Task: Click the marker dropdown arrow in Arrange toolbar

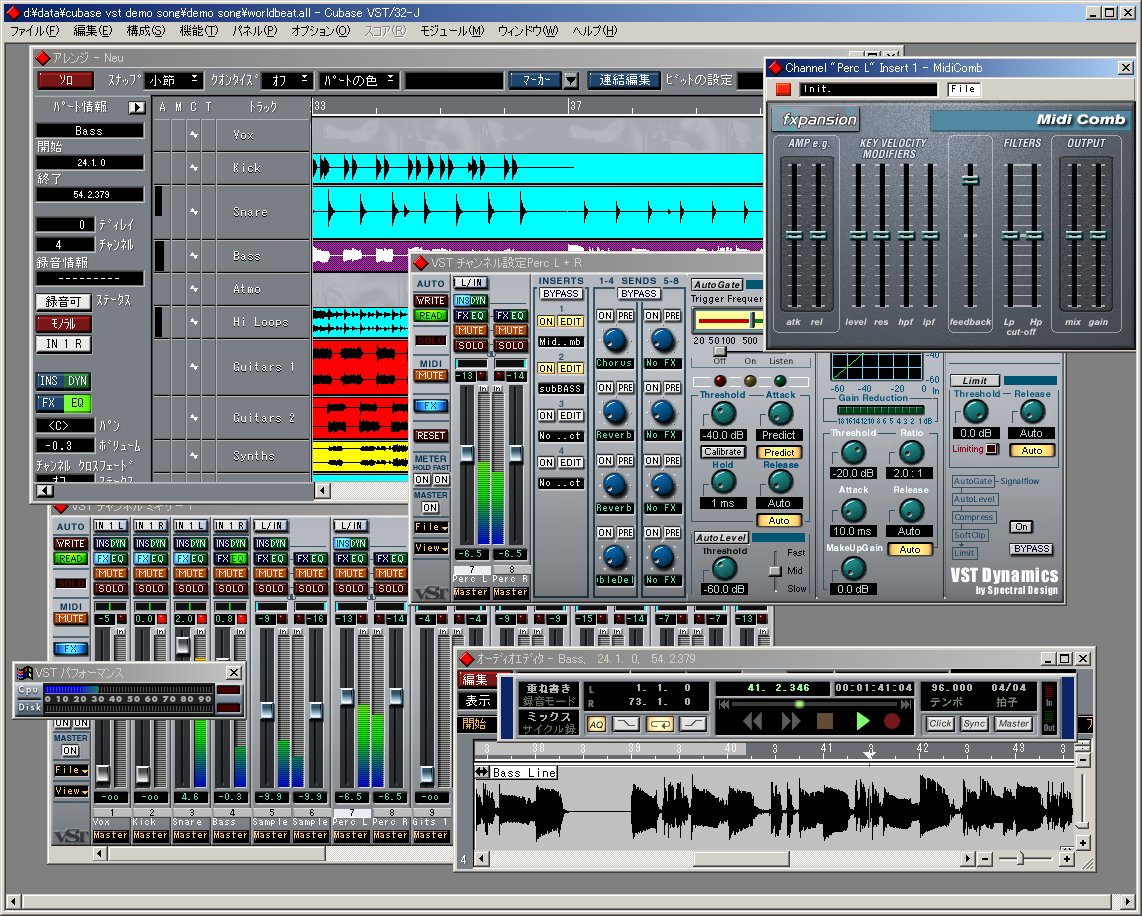Action: (571, 80)
